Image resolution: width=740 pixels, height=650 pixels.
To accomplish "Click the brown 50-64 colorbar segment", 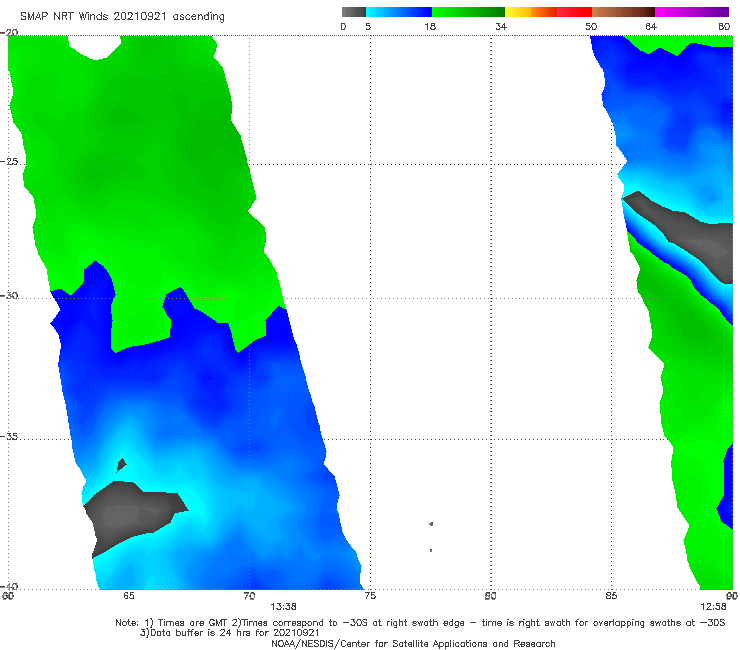I will [x=623, y=12].
